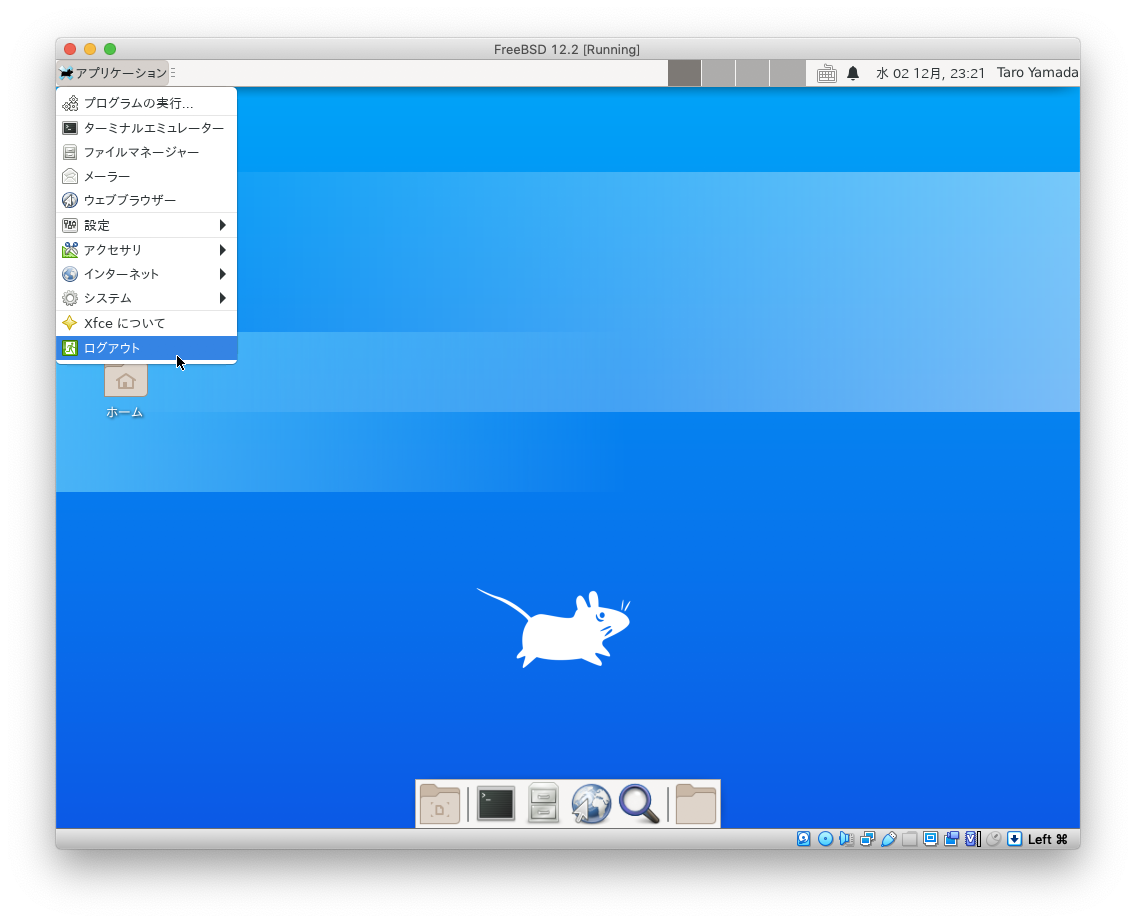This screenshot has height=923, width=1136.
Task: Click the Taro Yamada user button
Action: [1037, 73]
